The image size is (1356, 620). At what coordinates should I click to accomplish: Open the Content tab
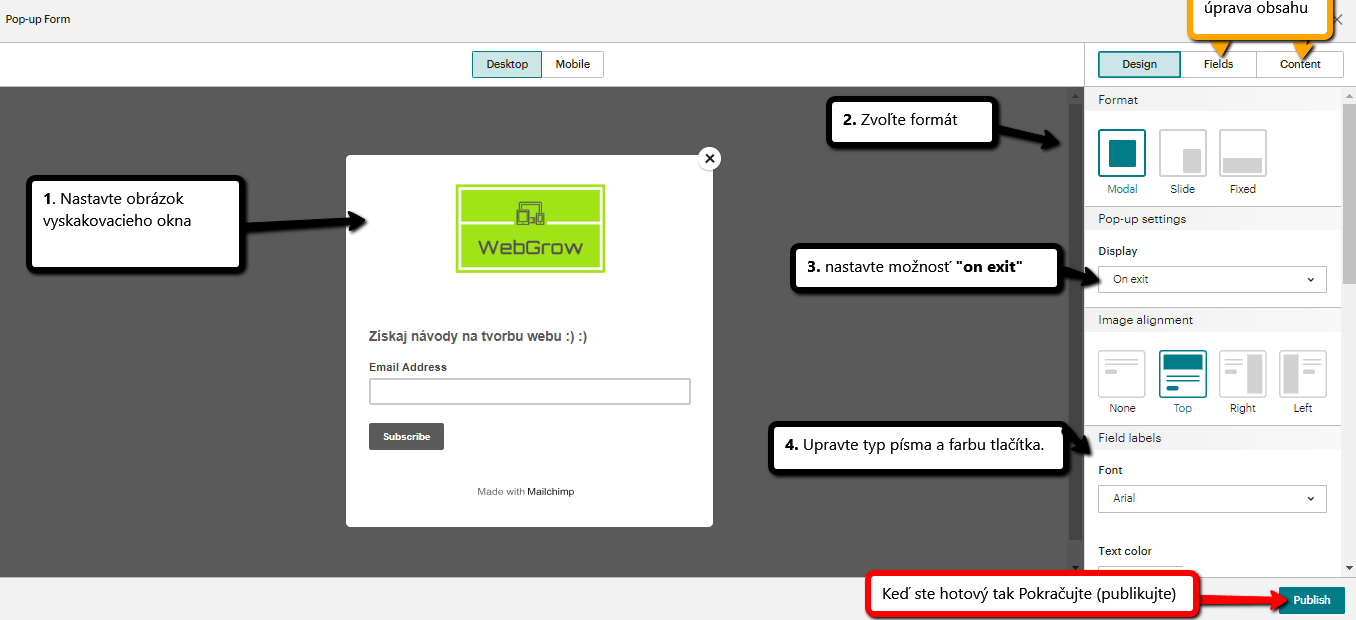coord(1300,64)
